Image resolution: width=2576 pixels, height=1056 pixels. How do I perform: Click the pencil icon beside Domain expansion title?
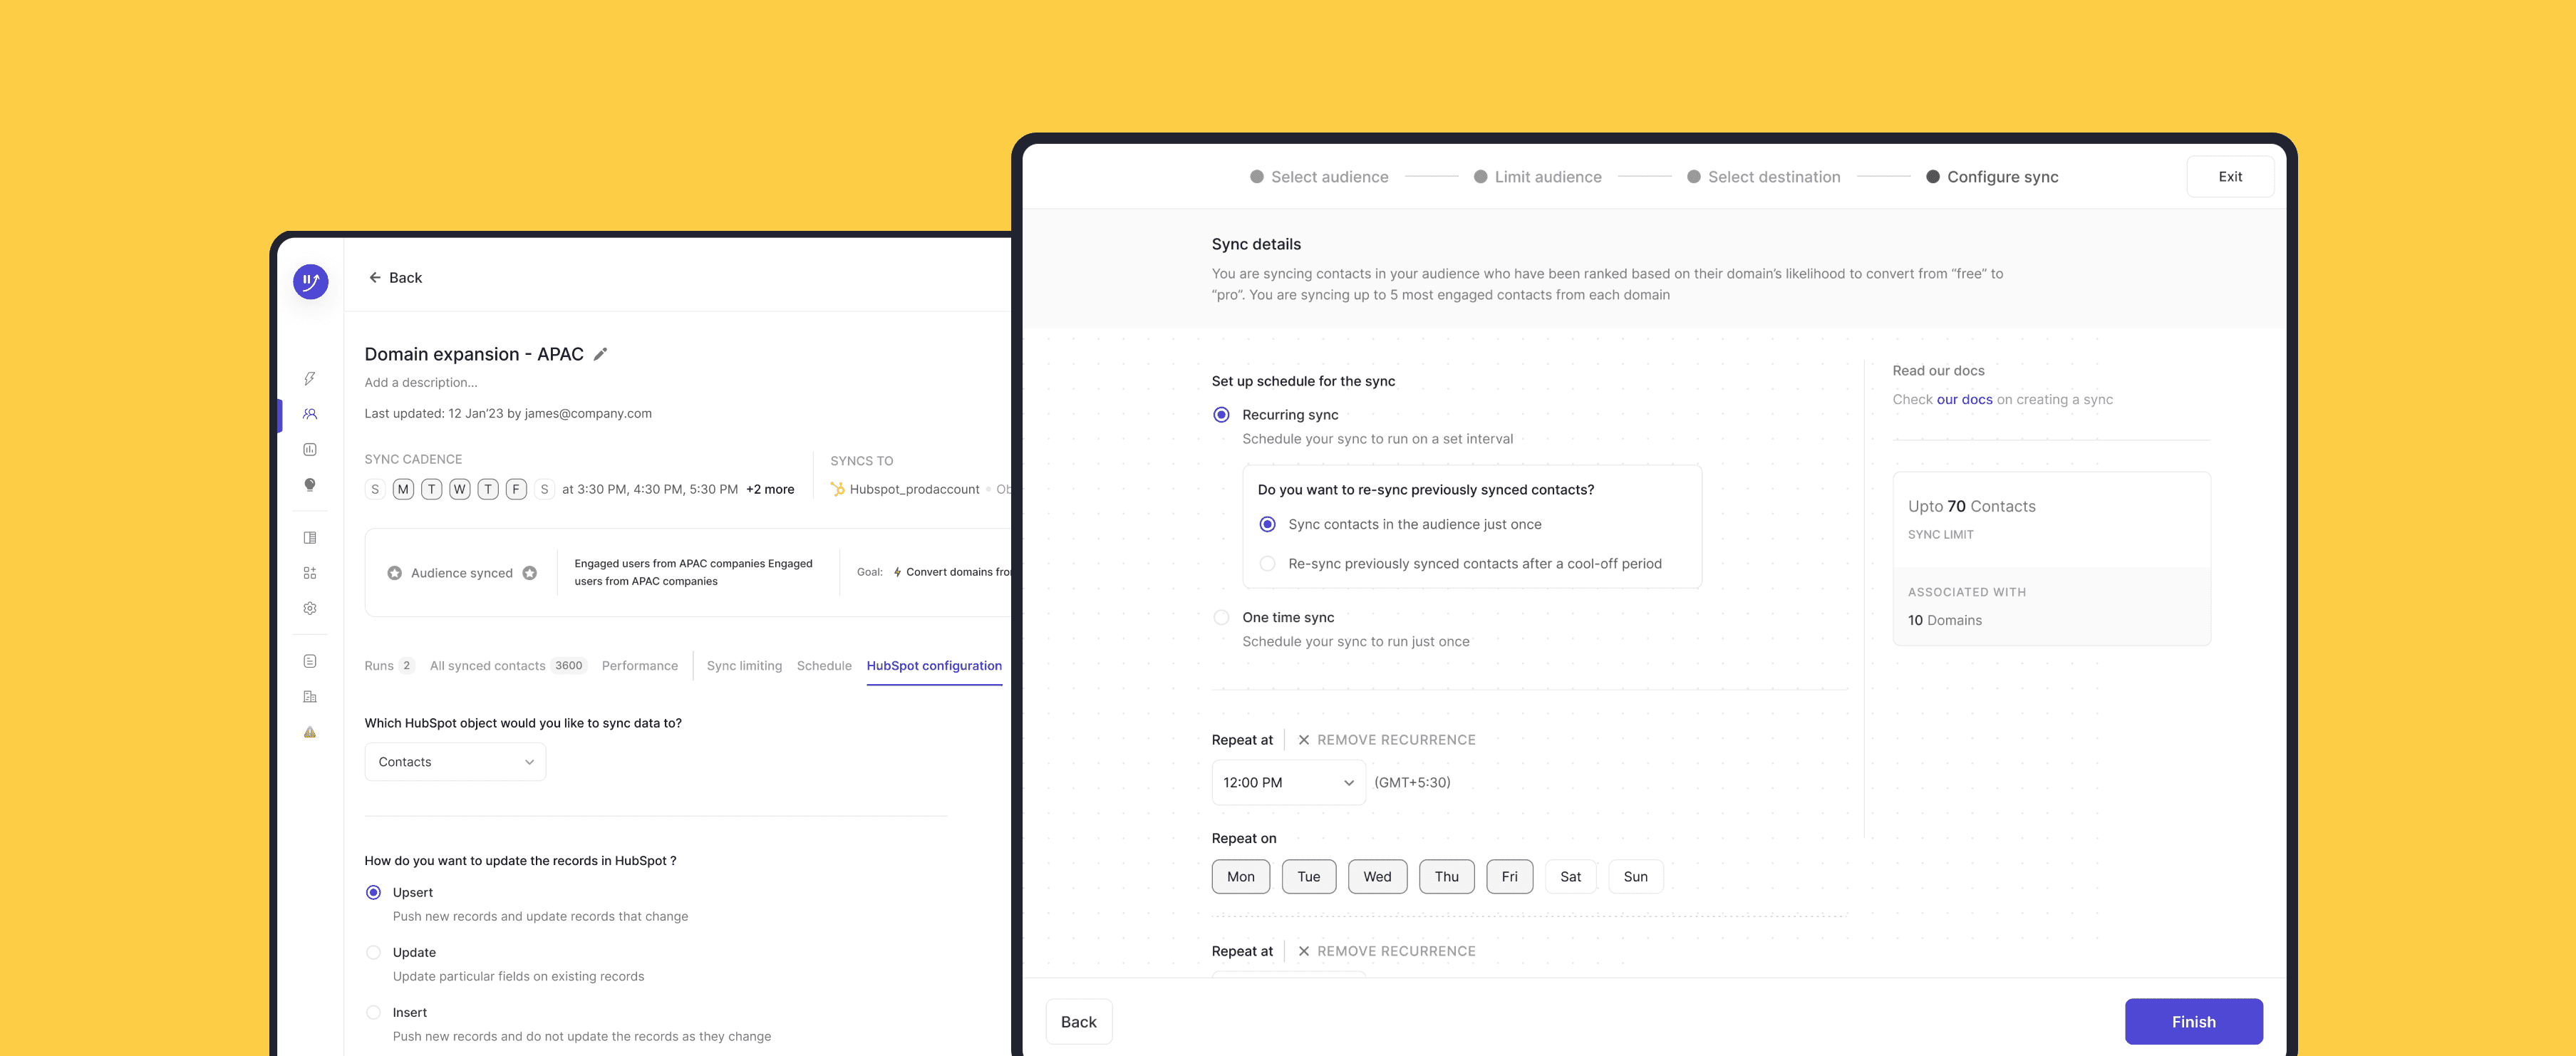click(600, 354)
